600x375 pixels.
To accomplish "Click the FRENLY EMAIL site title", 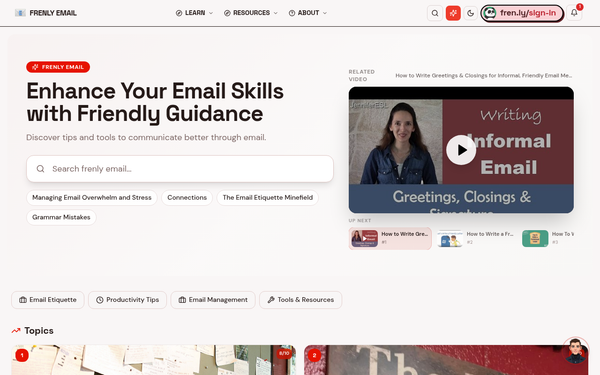I will tap(53, 13).
